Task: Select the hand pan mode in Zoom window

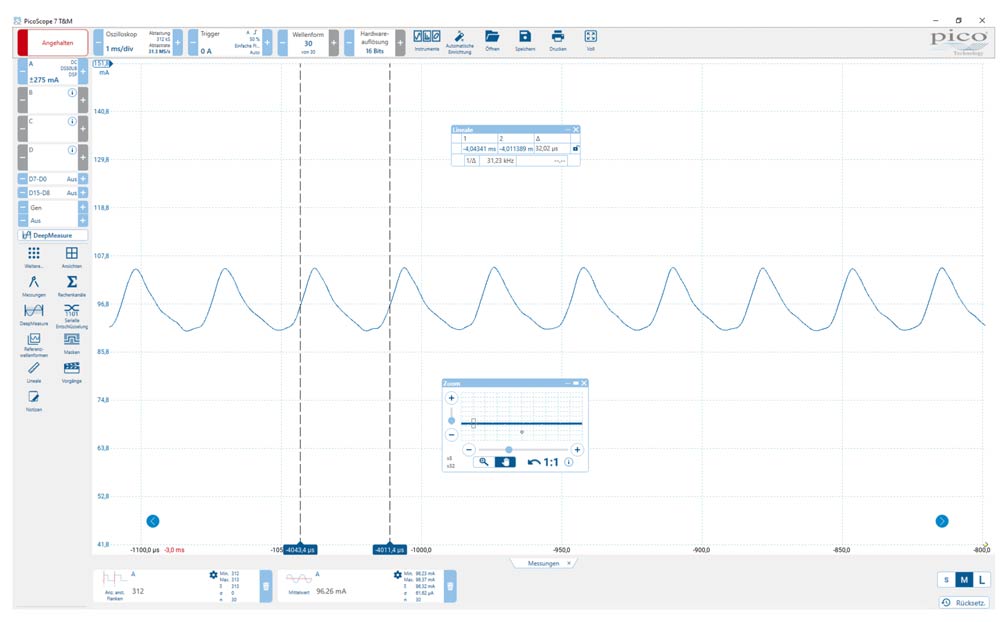Action: [x=505, y=462]
